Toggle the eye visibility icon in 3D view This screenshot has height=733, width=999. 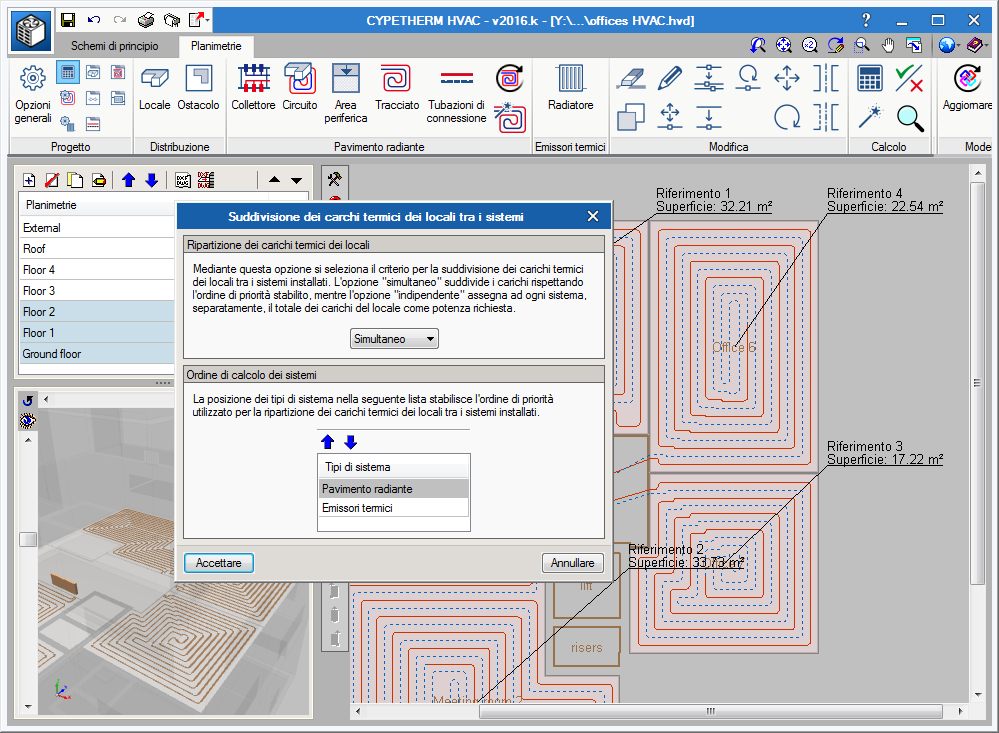tap(27, 421)
